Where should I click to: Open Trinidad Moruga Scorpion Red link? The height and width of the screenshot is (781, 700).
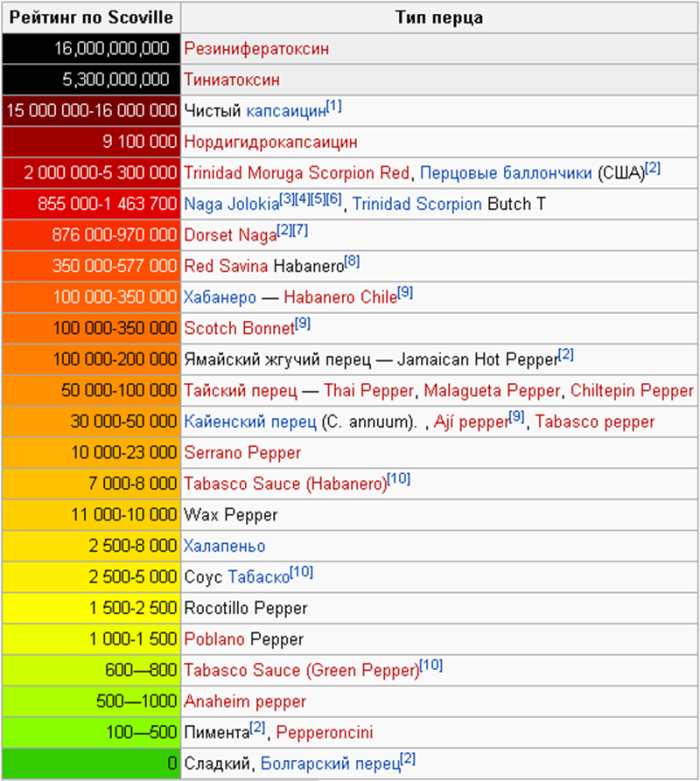[297, 173]
